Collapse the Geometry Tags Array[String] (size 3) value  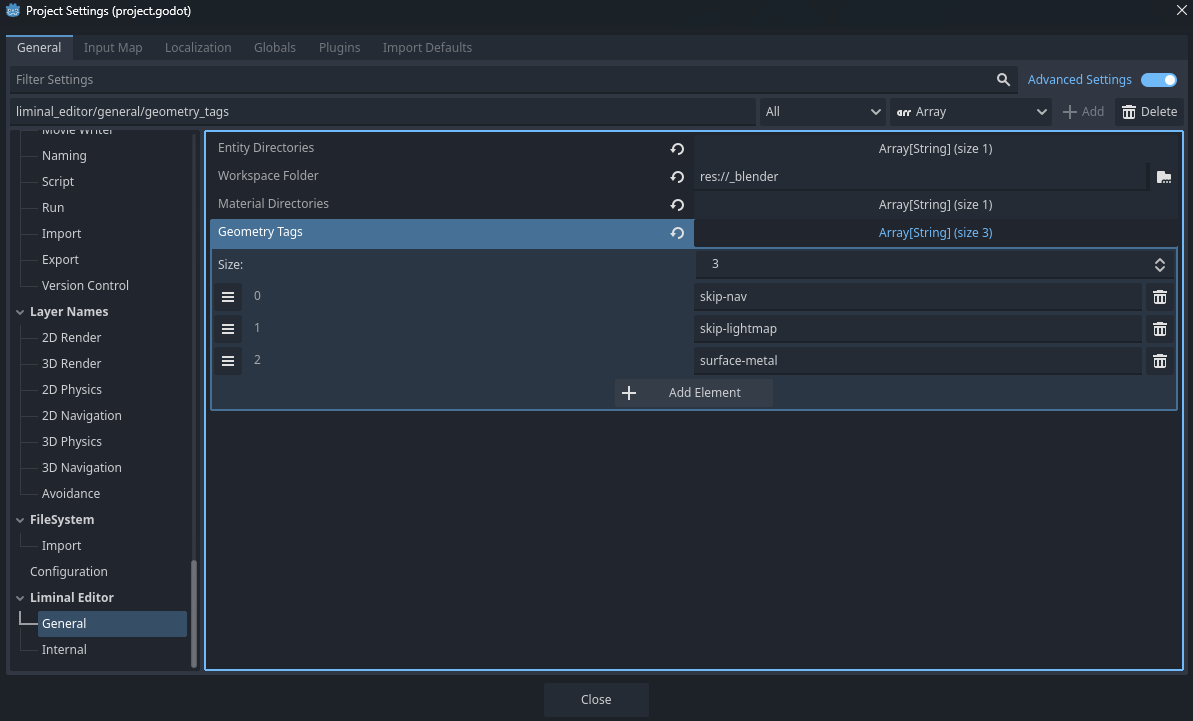coord(935,233)
